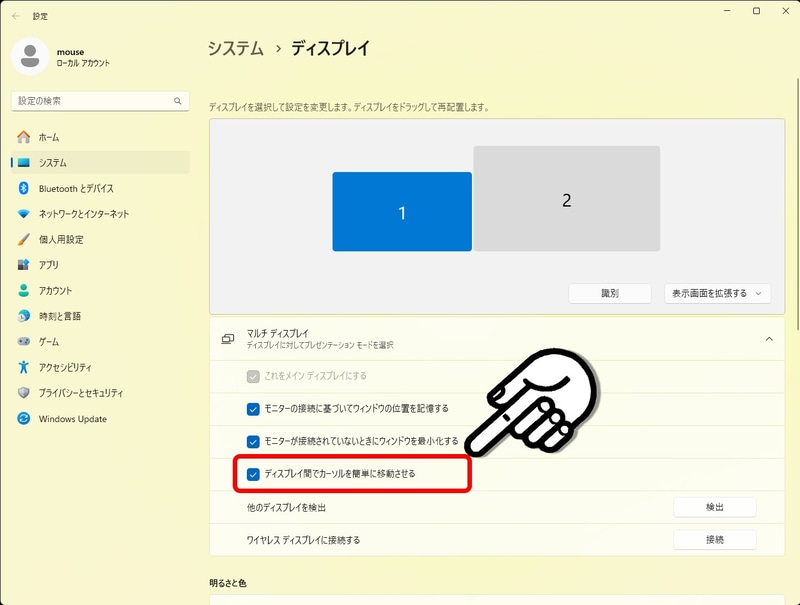Open the ホーム section in the sidebar
This screenshot has width=800, height=605.
tap(60, 136)
